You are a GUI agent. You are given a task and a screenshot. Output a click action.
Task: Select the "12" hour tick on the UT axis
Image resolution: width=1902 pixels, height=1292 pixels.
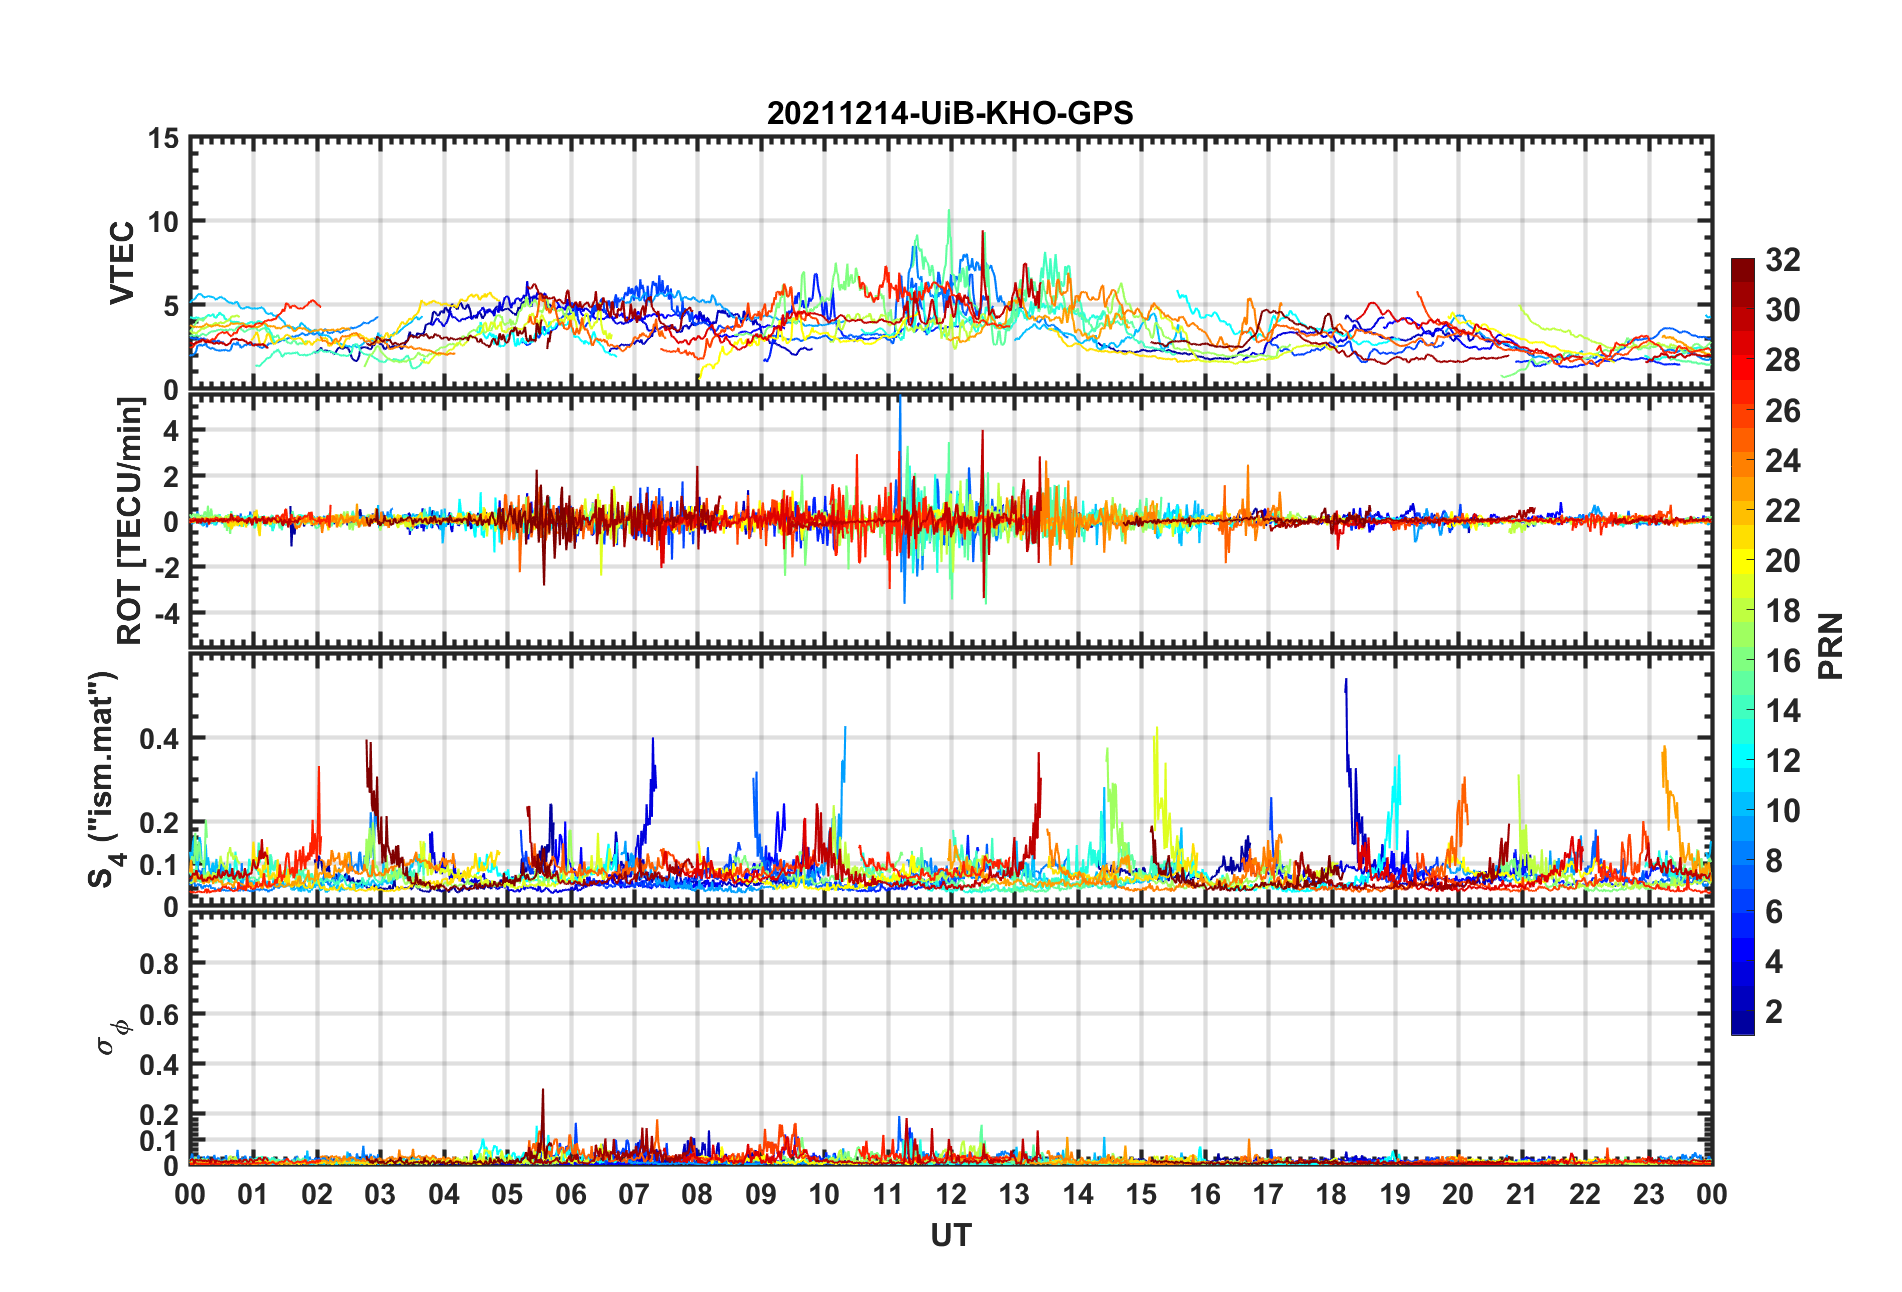point(951,1194)
